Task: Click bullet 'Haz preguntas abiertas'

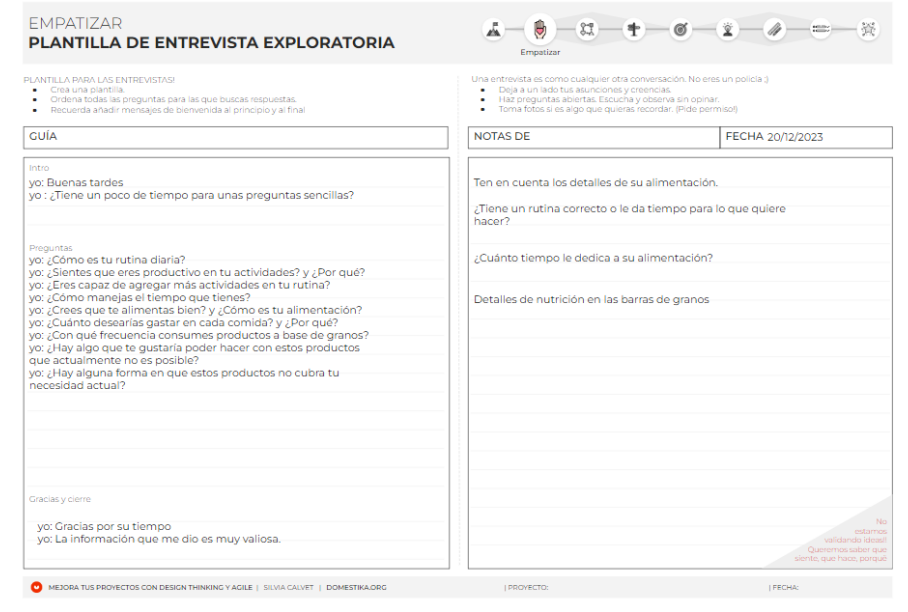Action: point(609,100)
